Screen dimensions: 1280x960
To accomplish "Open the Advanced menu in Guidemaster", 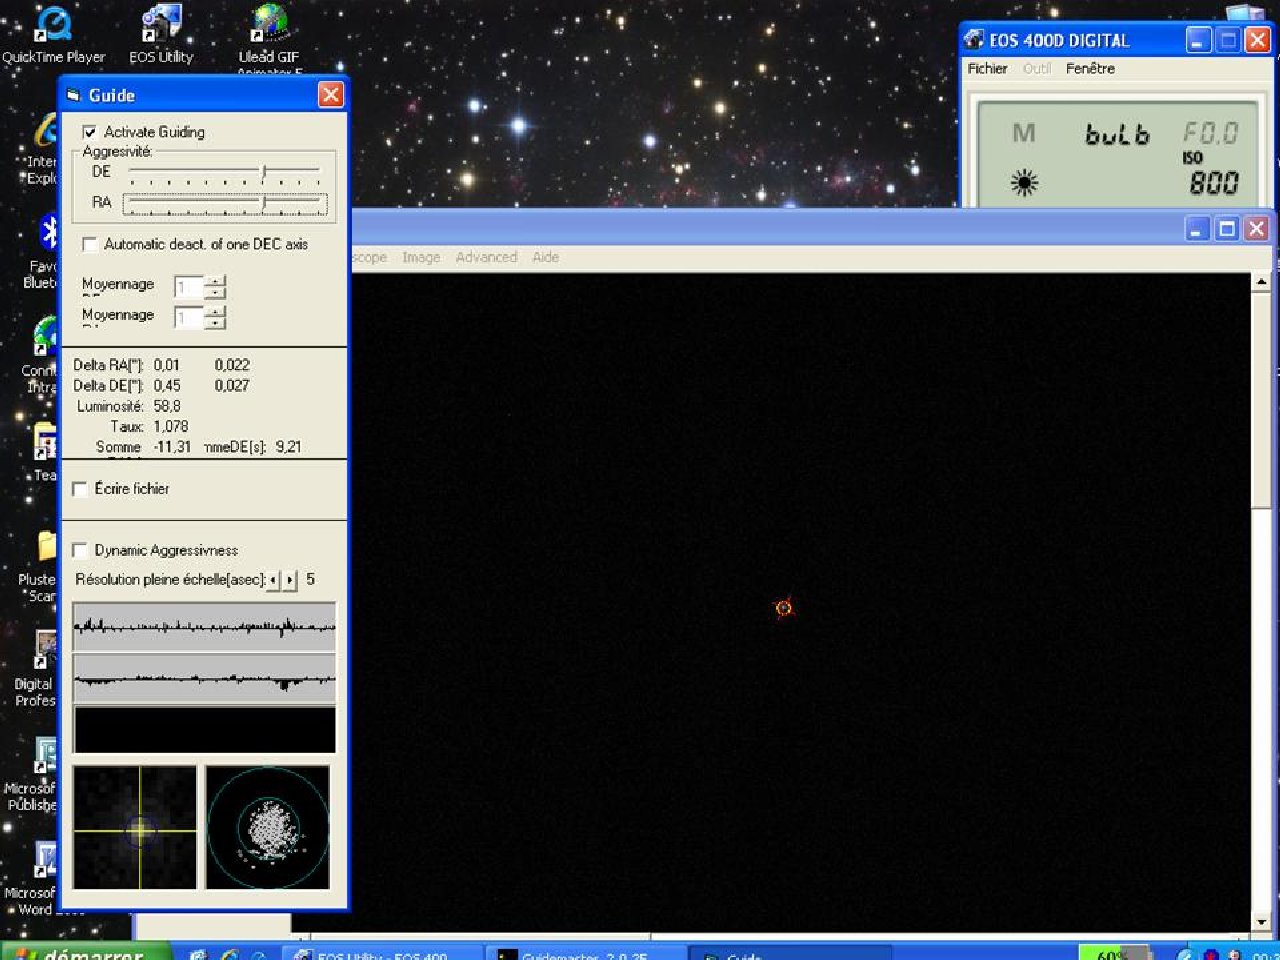I will coord(486,257).
